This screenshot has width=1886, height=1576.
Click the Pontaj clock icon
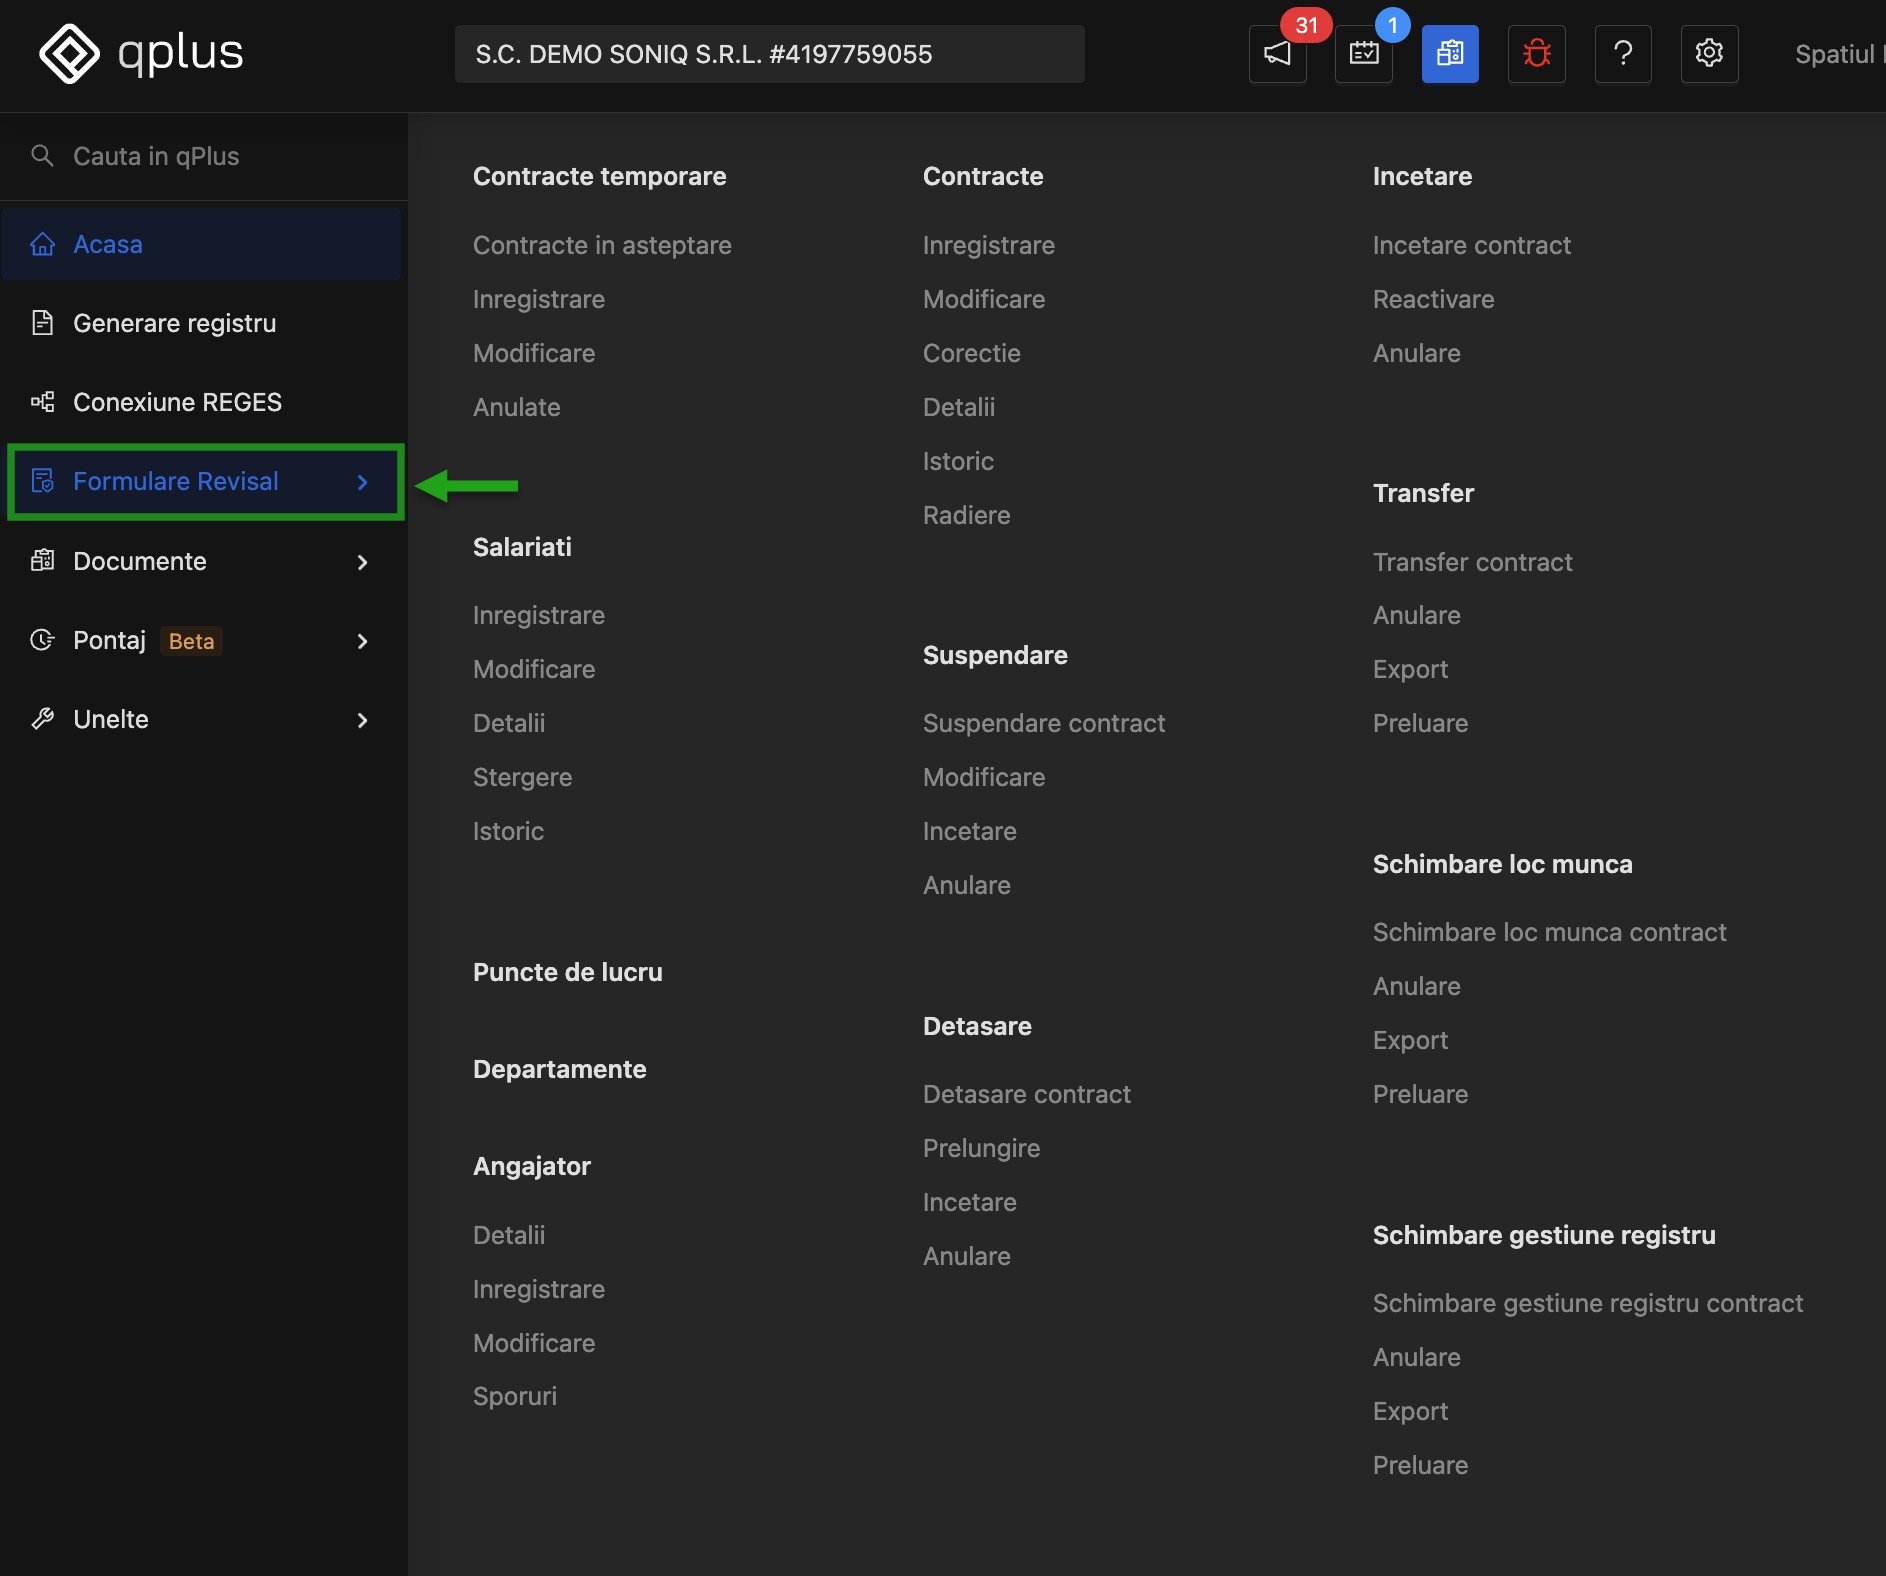42,640
